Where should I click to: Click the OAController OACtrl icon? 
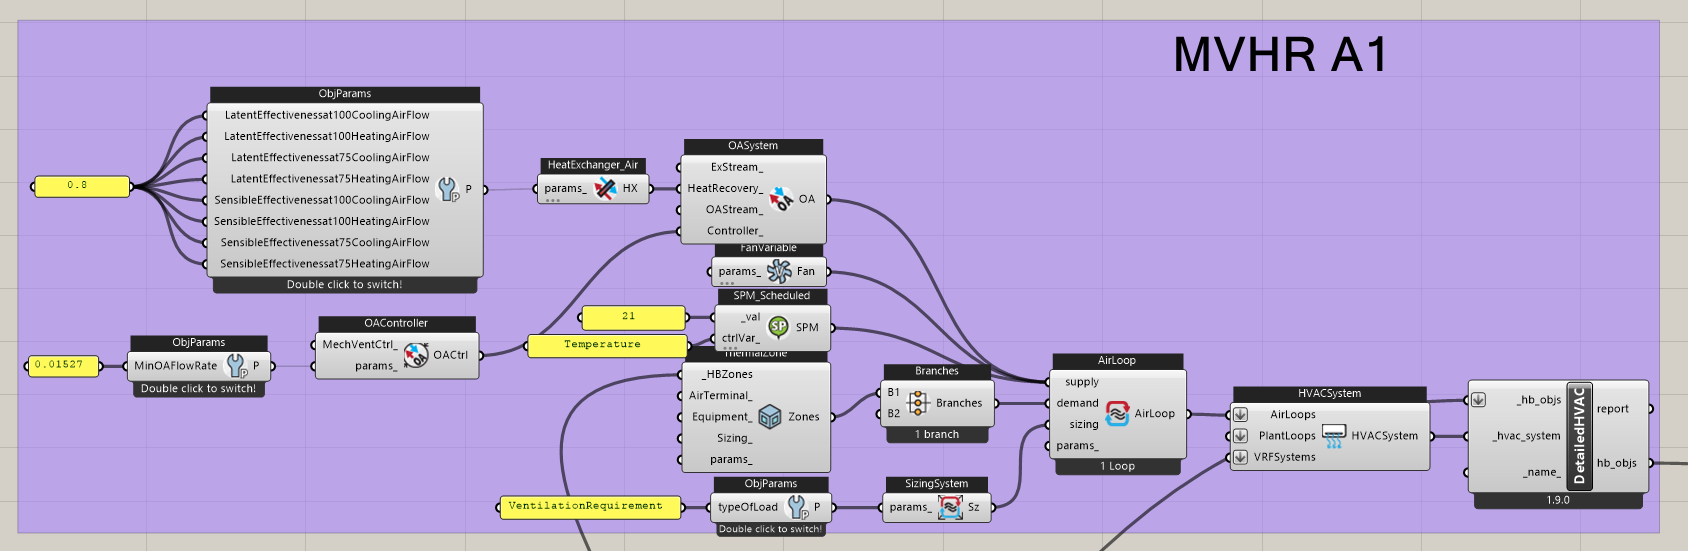point(415,355)
